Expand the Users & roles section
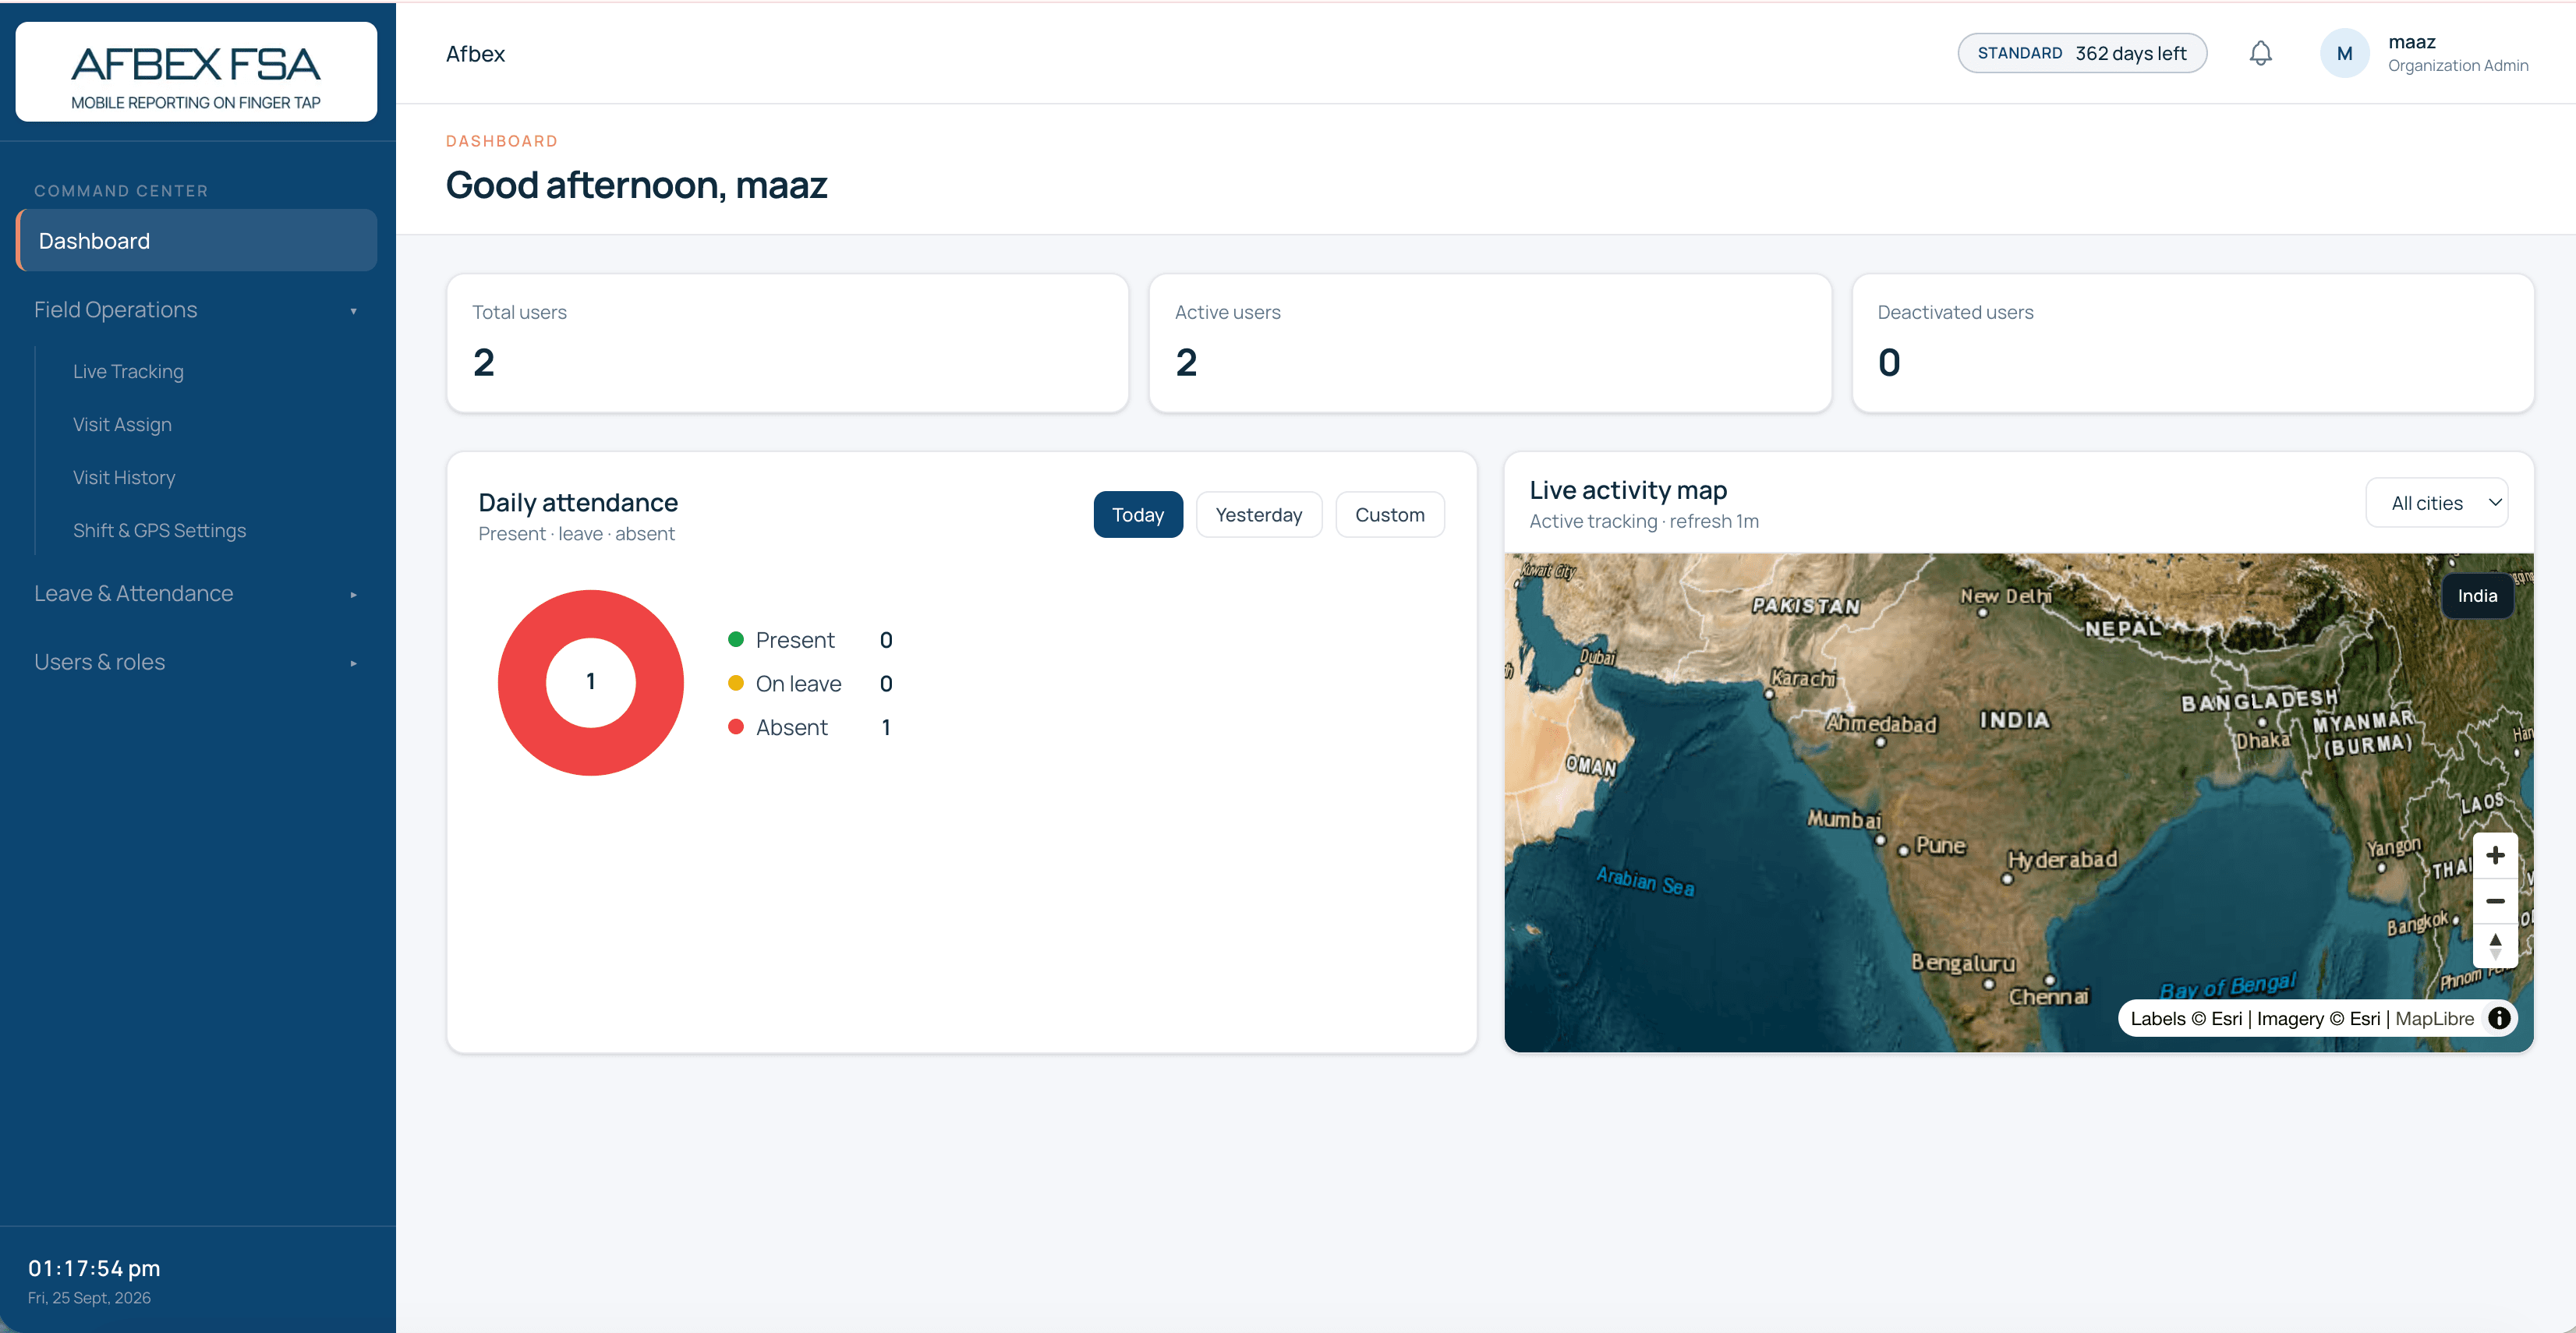2576x1333 pixels. (196, 662)
